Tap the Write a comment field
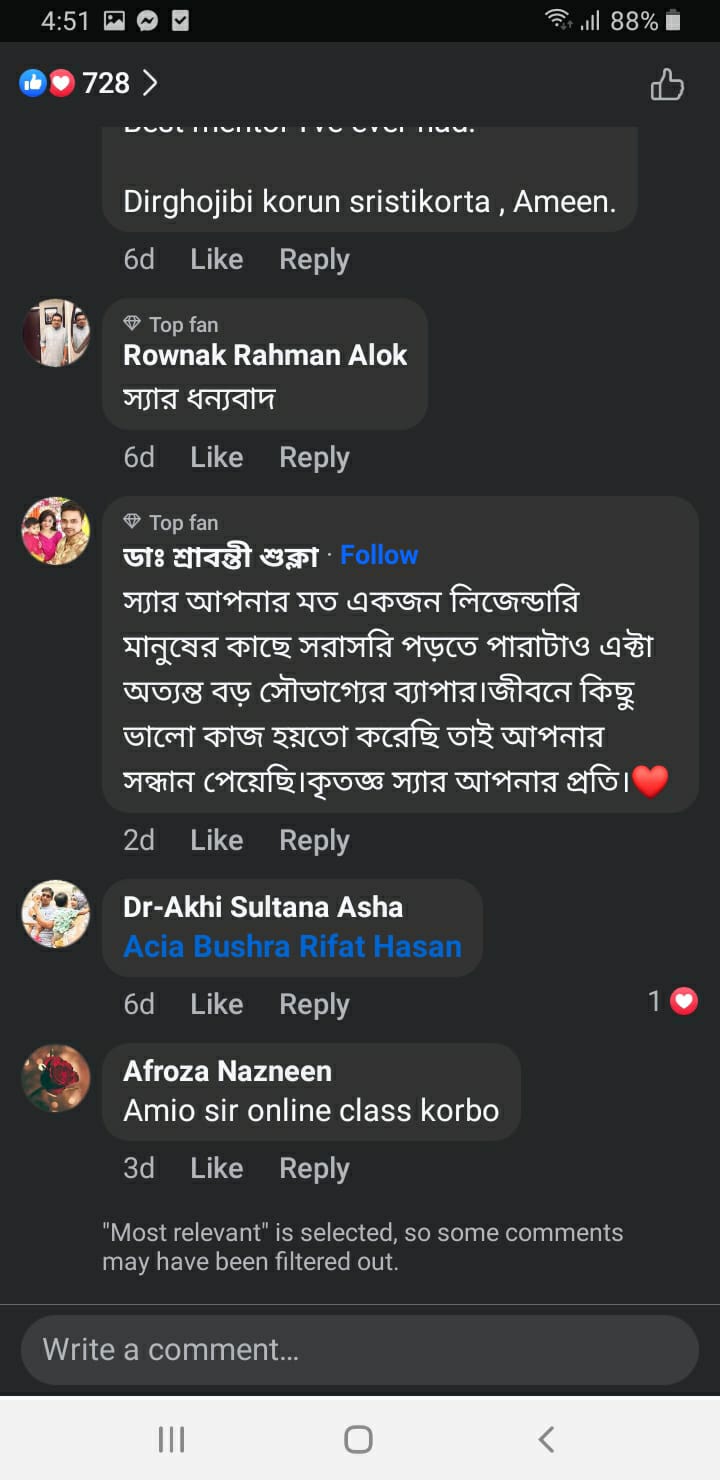 pyautogui.click(x=360, y=1349)
